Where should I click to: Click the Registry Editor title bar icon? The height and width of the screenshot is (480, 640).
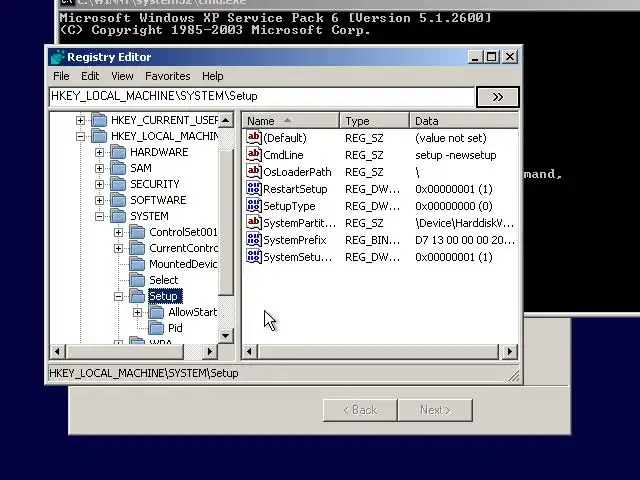[57, 57]
